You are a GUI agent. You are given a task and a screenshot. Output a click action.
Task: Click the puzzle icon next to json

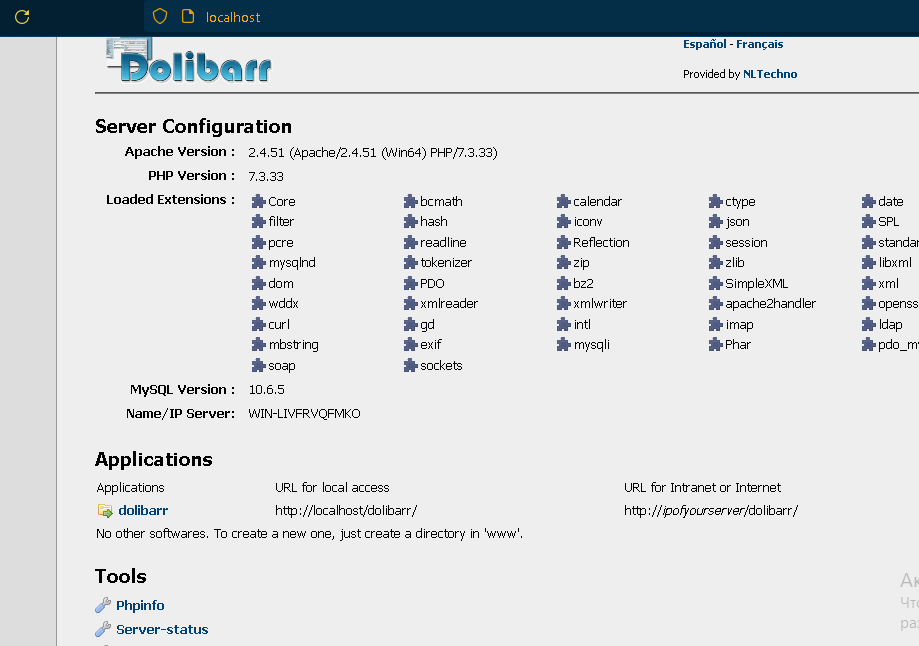coord(715,222)
